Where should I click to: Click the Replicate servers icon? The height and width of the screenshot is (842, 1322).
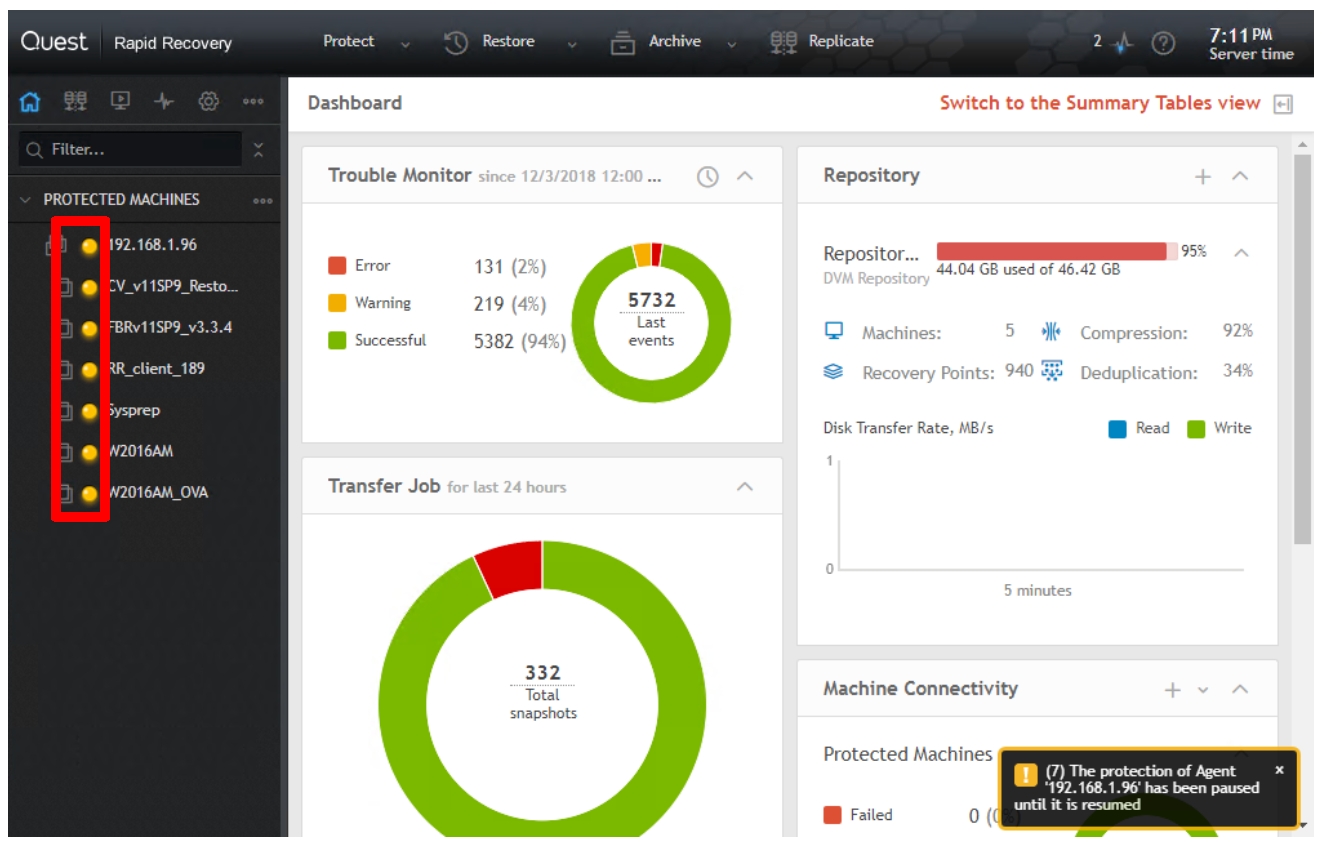[x=784, y=42]
